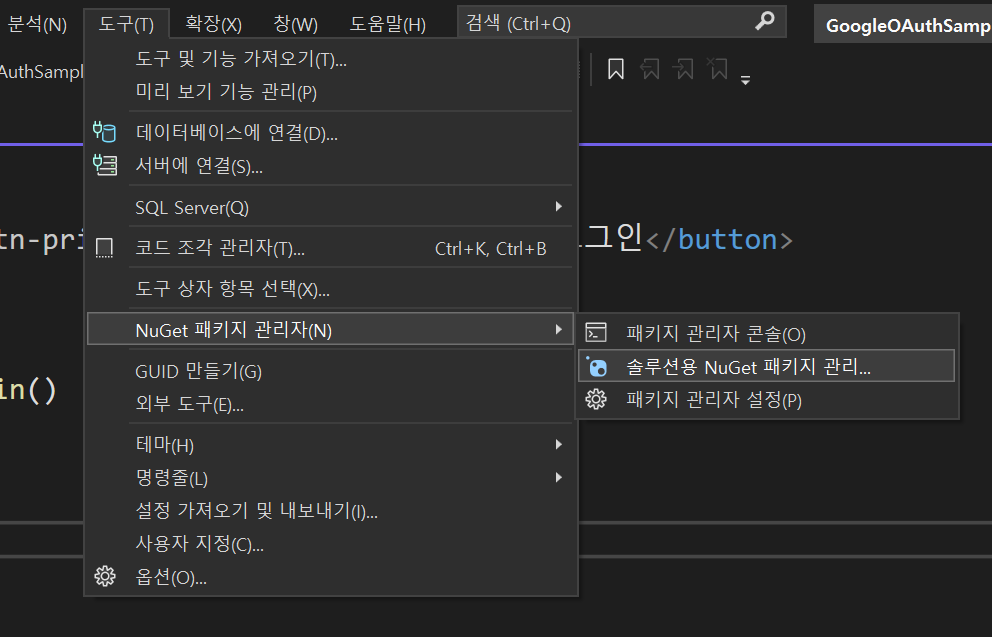Click the gear icon beside 옵션

click(105, 576)
